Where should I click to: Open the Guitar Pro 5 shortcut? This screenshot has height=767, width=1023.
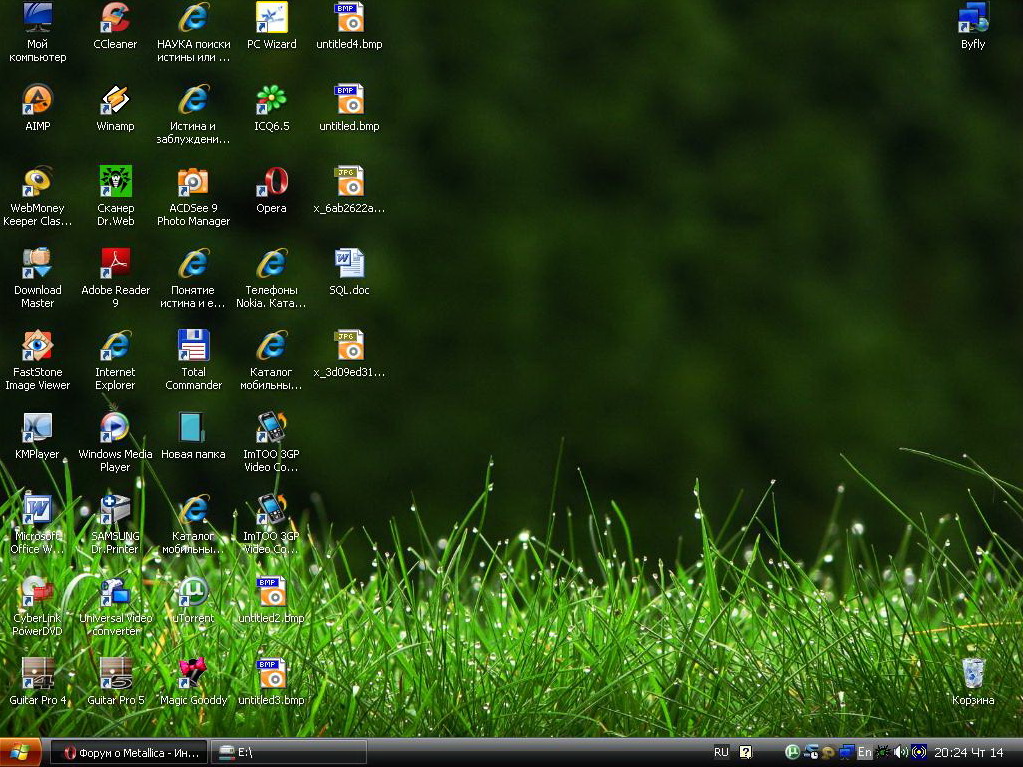(115, 674)
